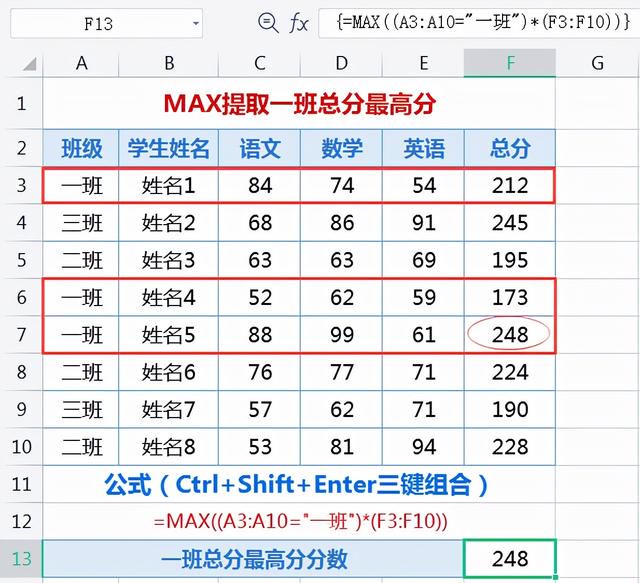Click cell 姓名4
Screen dimensions: 640x583
[169, 297]
